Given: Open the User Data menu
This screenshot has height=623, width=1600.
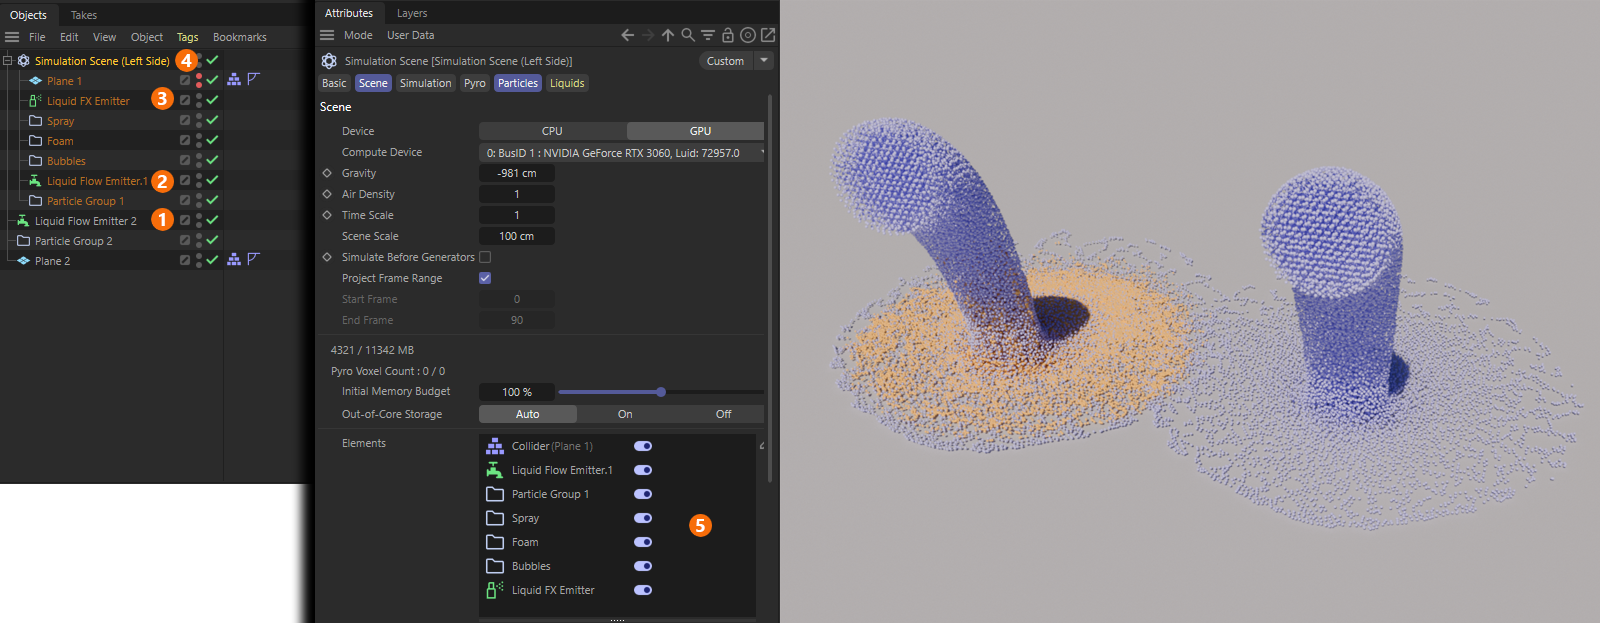Looking at the screenshot, I should pos(411,35).
